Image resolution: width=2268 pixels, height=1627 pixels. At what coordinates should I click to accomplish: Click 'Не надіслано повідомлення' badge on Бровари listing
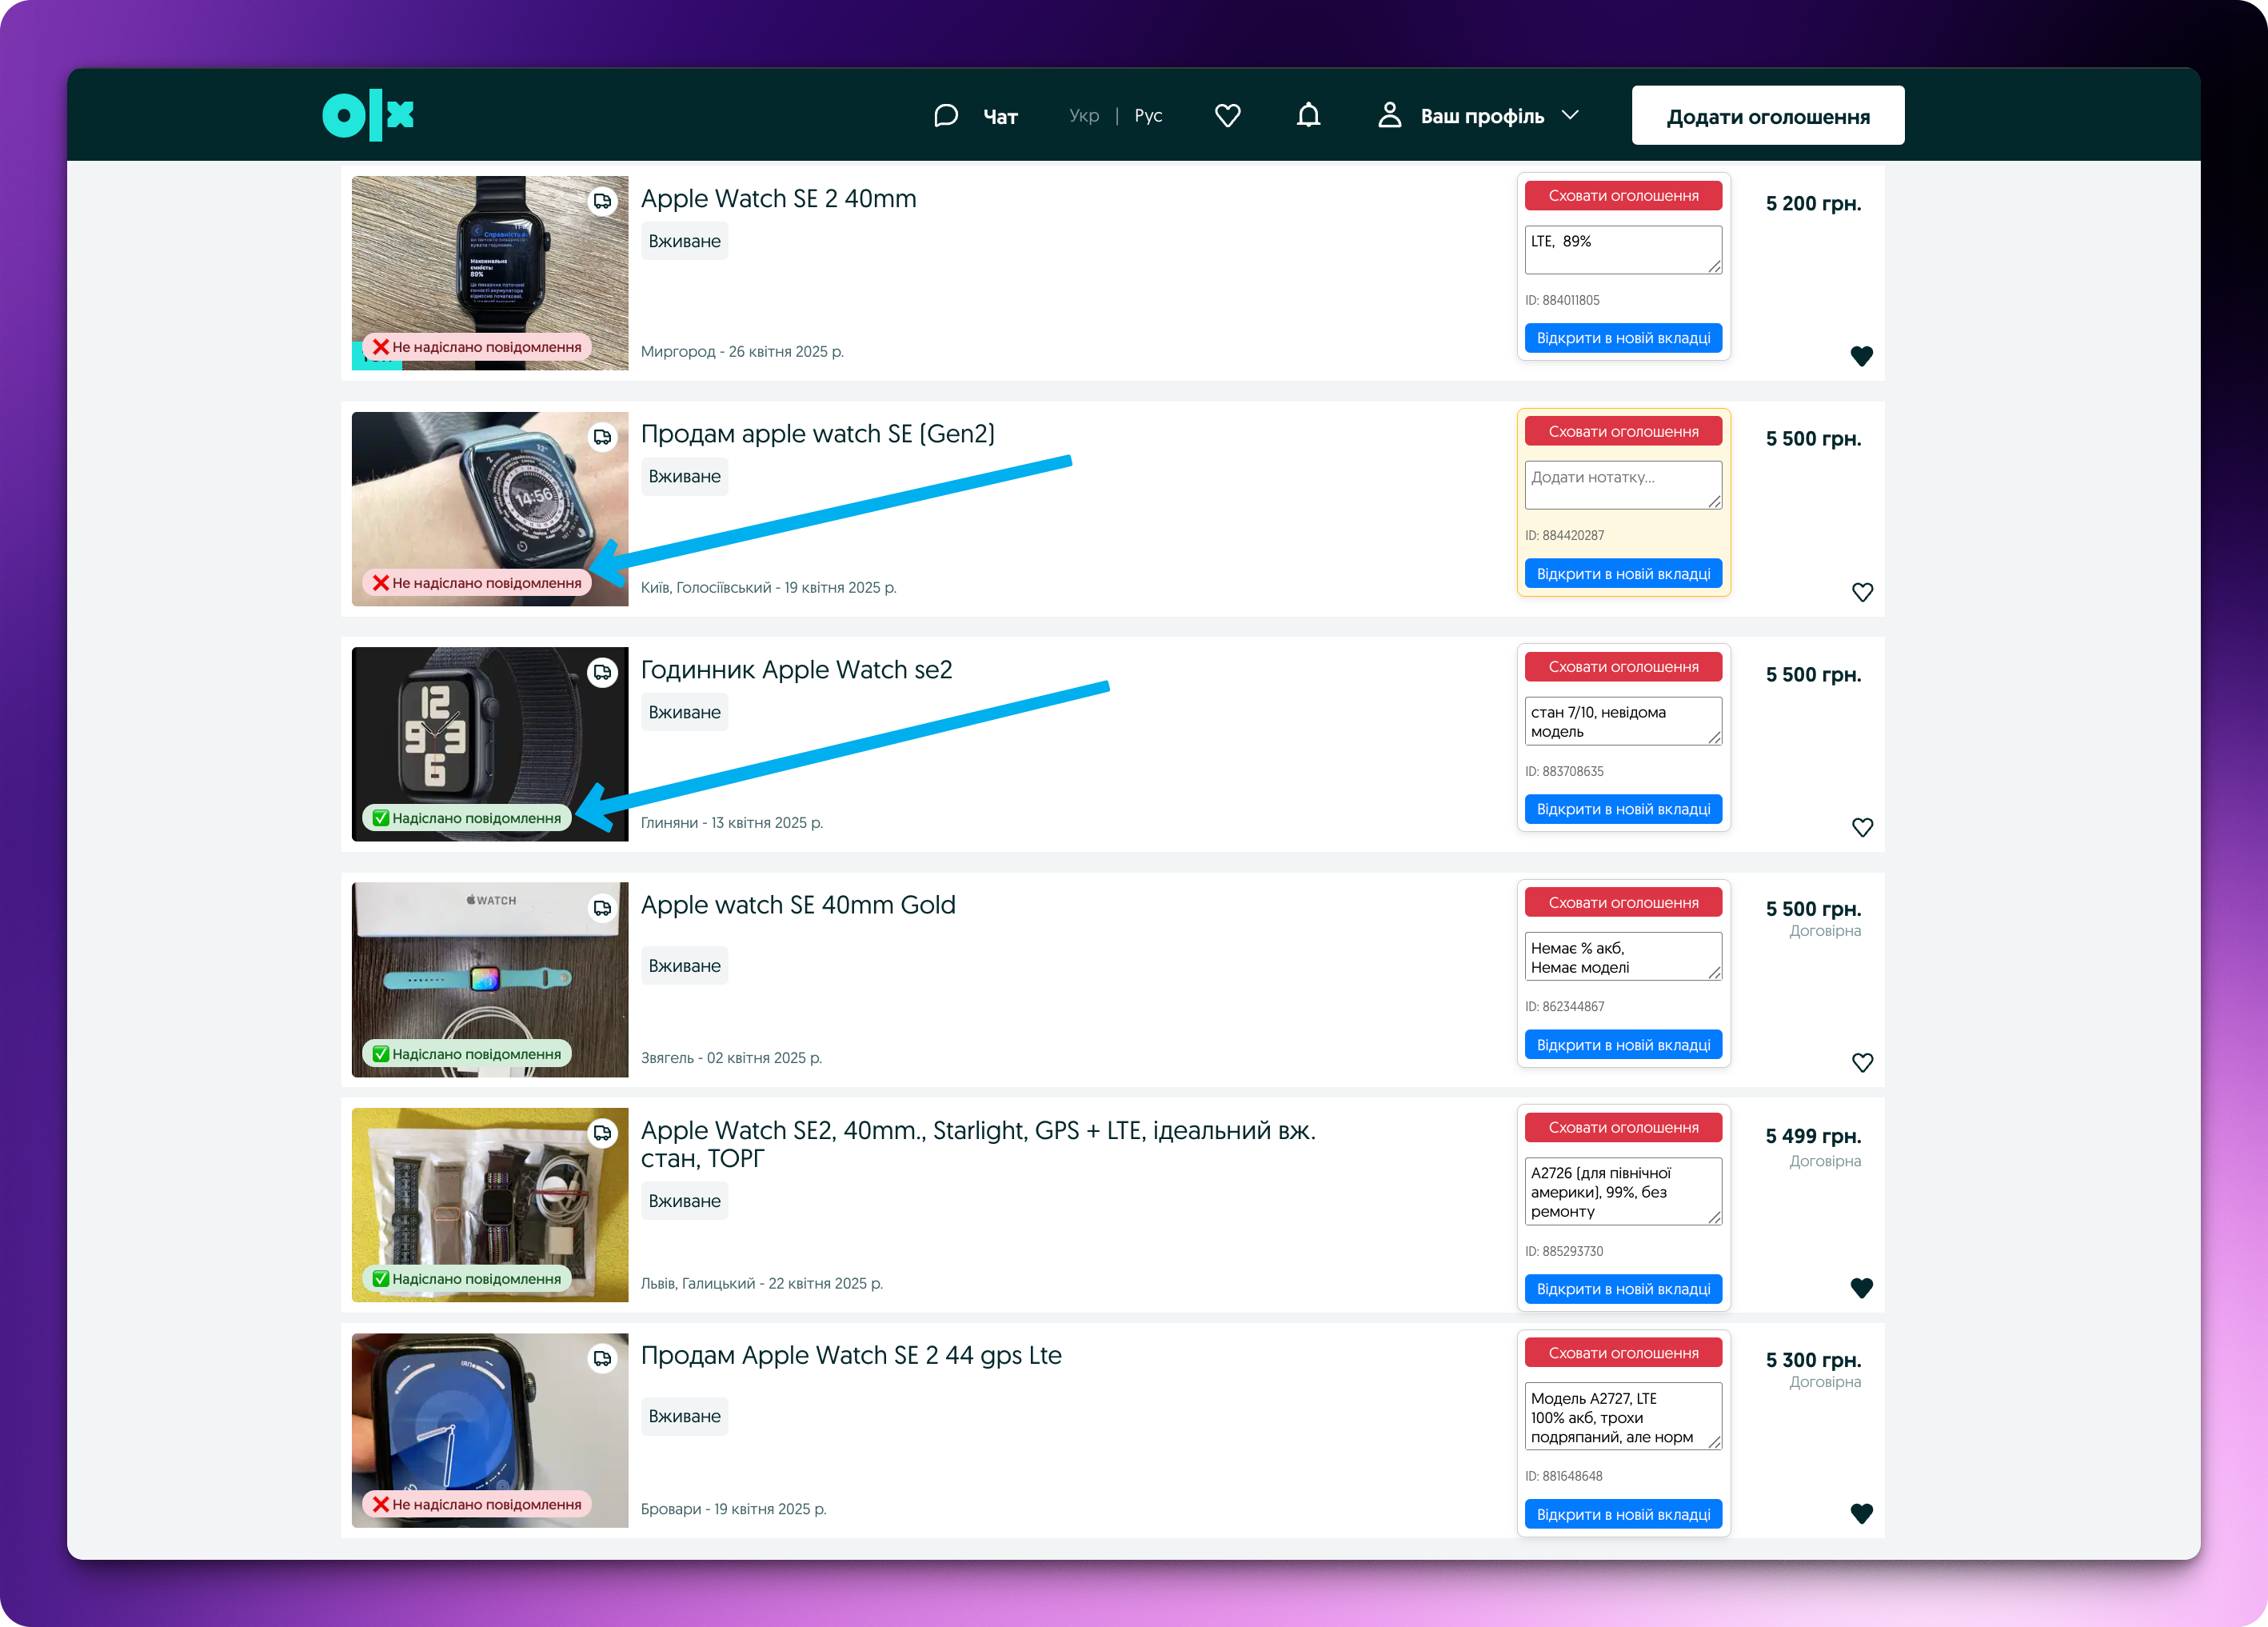(x=477, y=1504)
